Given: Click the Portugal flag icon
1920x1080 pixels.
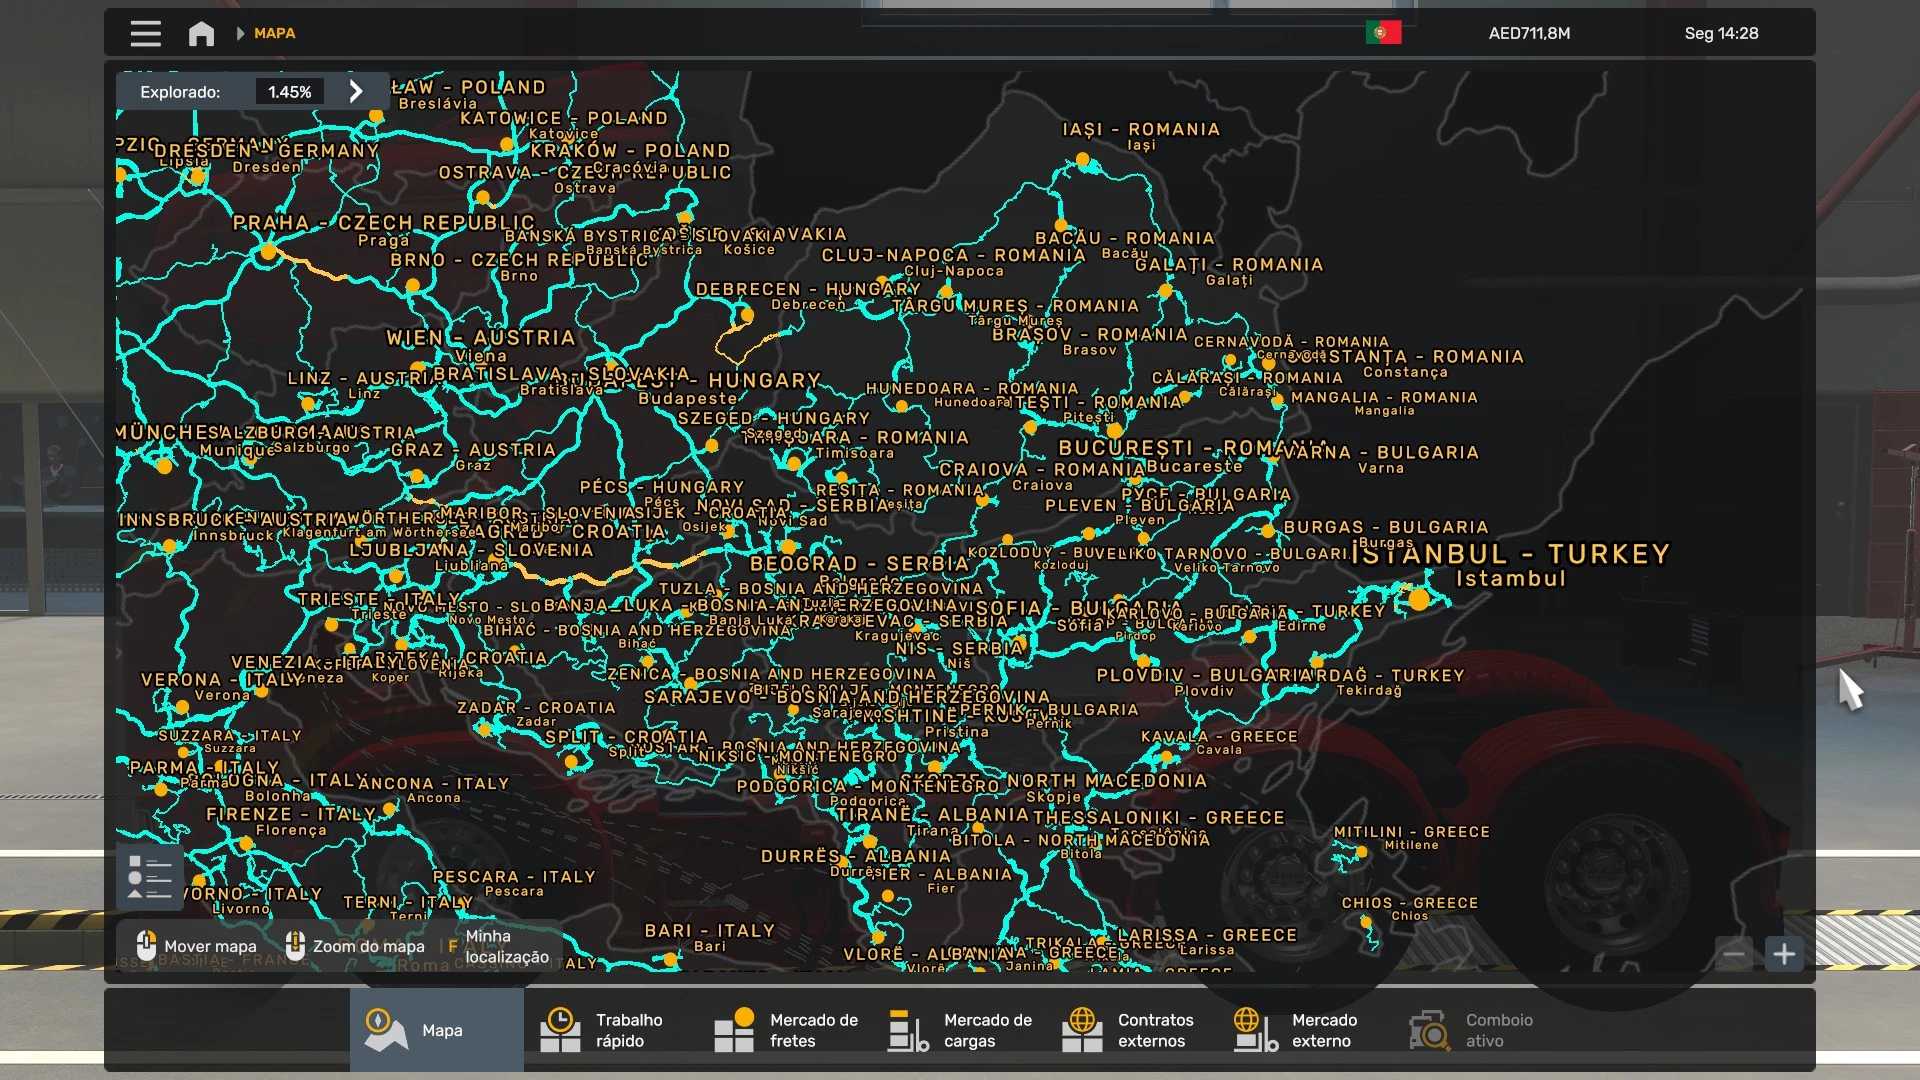Looking at the screenshot, I should click(1383, 33).
